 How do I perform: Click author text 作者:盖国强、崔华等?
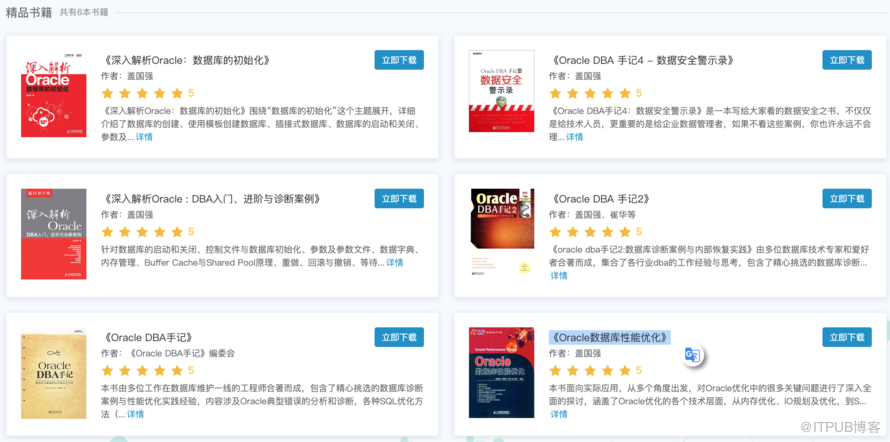[592, 215]
